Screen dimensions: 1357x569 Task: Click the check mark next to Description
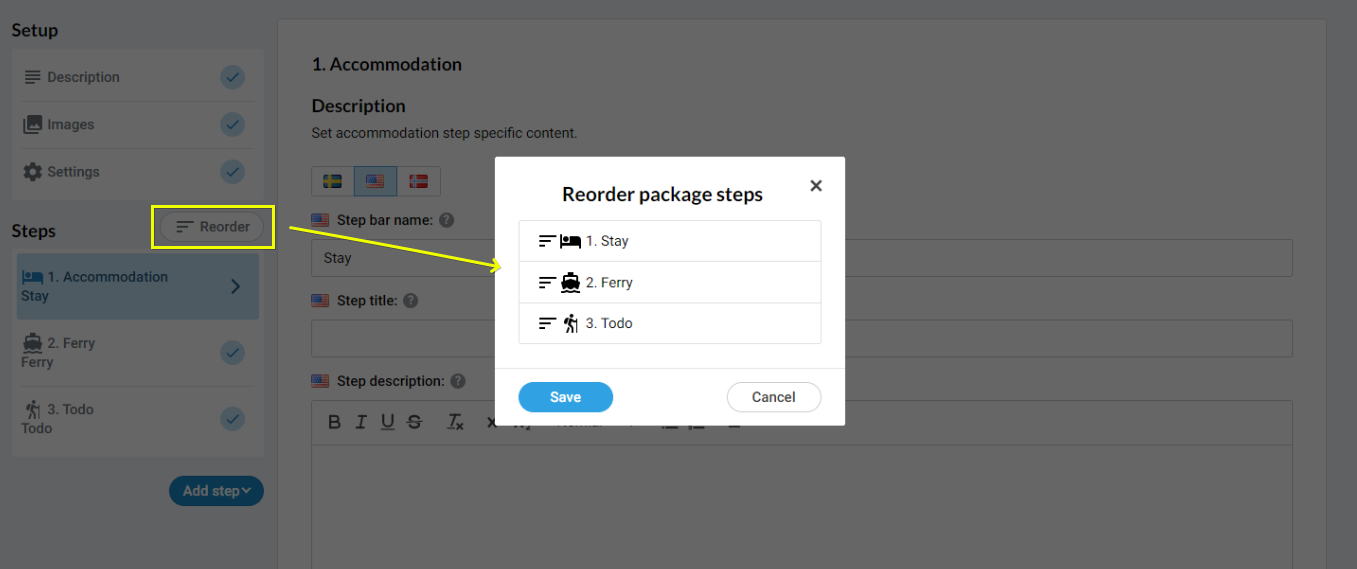coord(232,77)
